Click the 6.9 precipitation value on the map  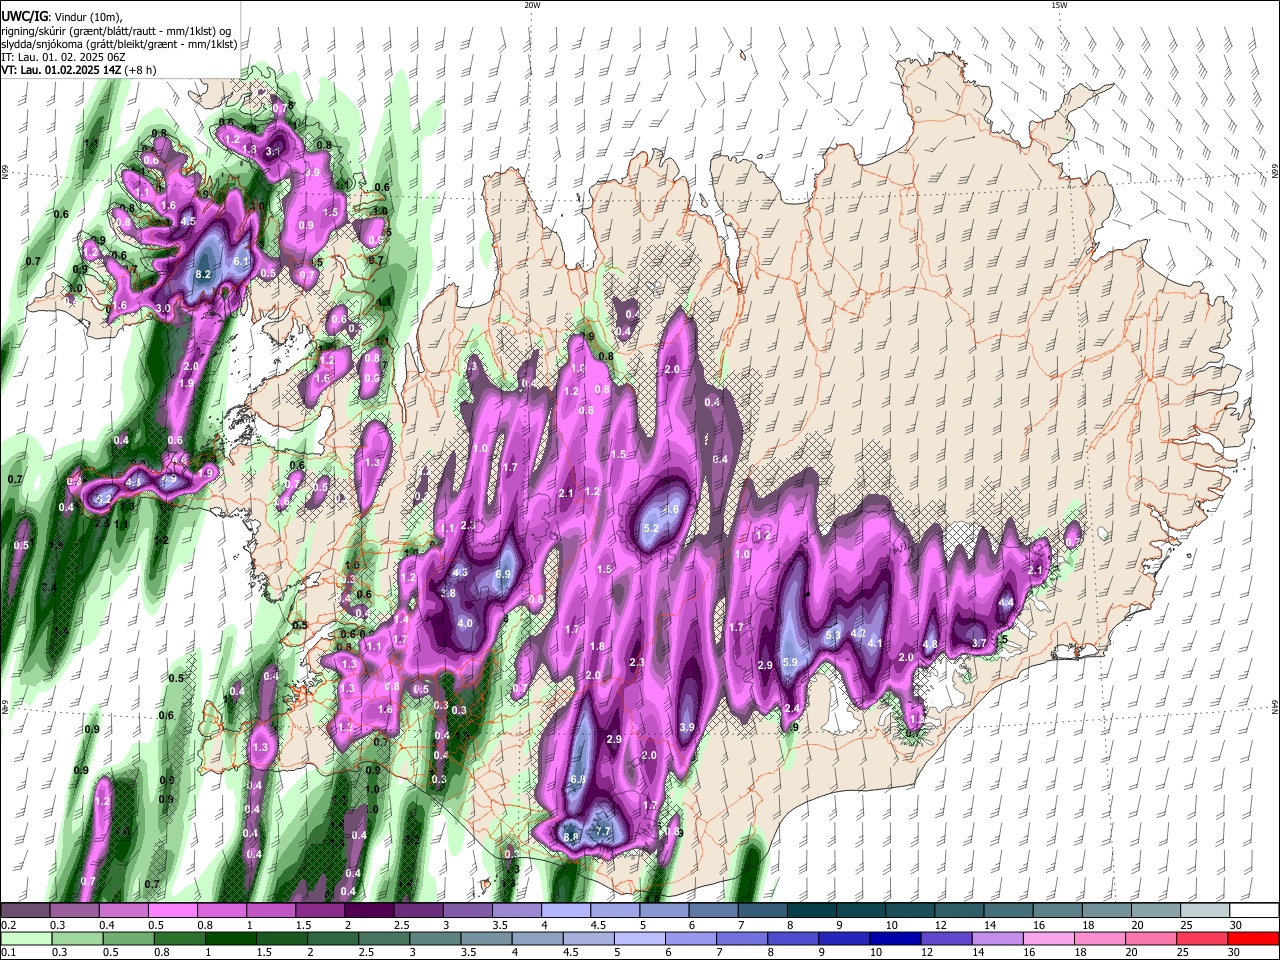coord(503,575)
